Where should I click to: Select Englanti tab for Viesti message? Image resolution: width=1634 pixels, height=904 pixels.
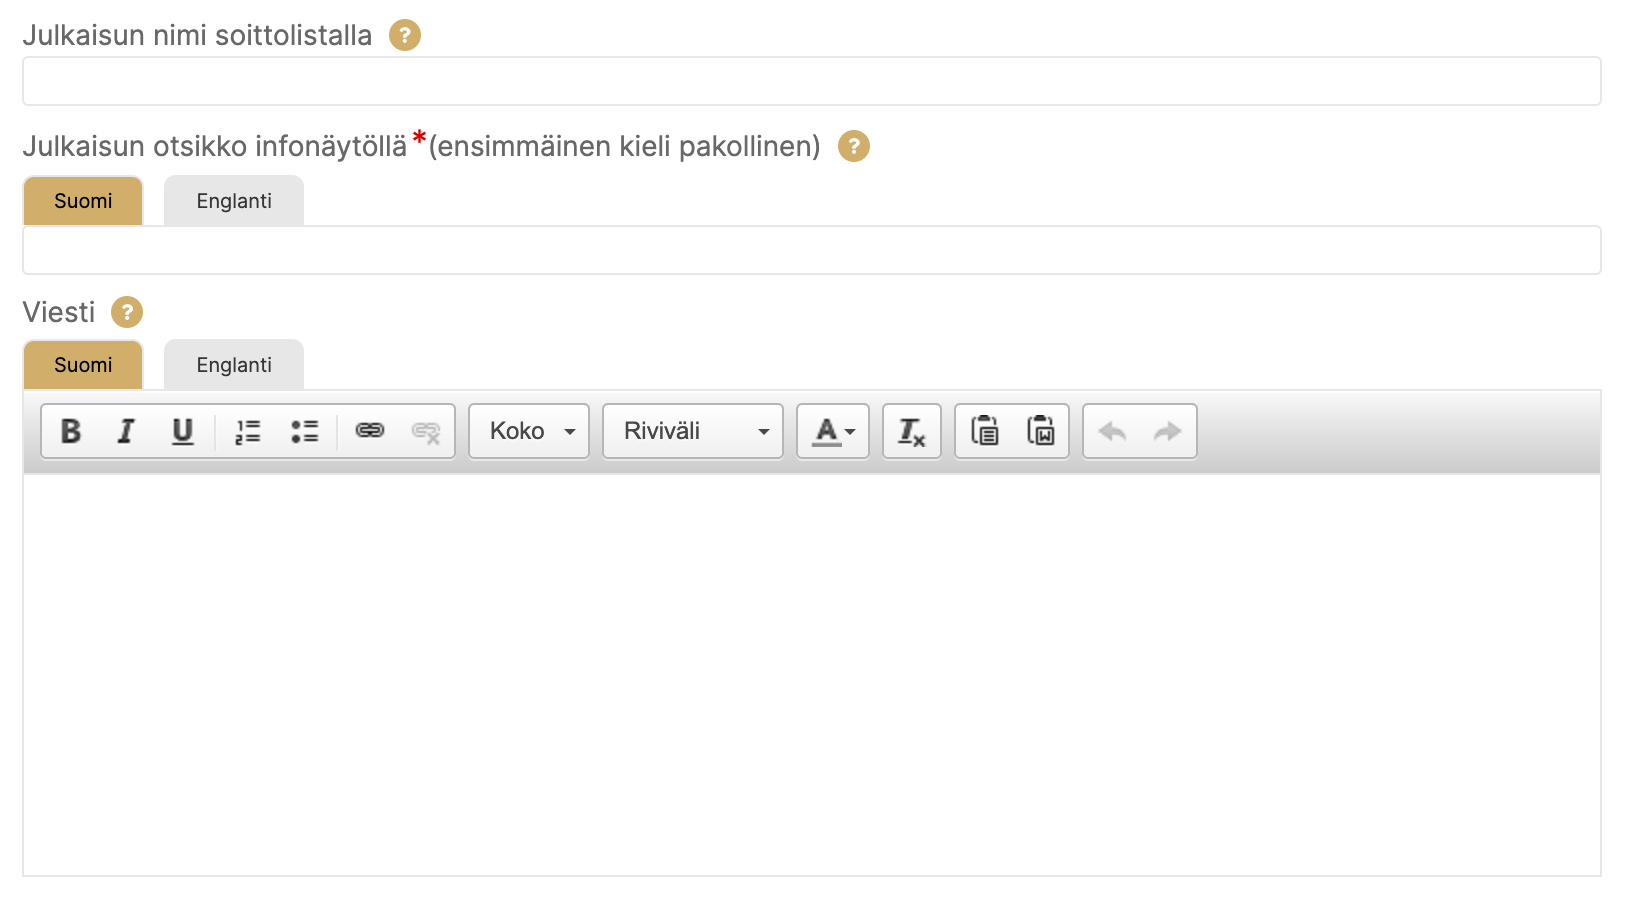[x=234, y=365]
